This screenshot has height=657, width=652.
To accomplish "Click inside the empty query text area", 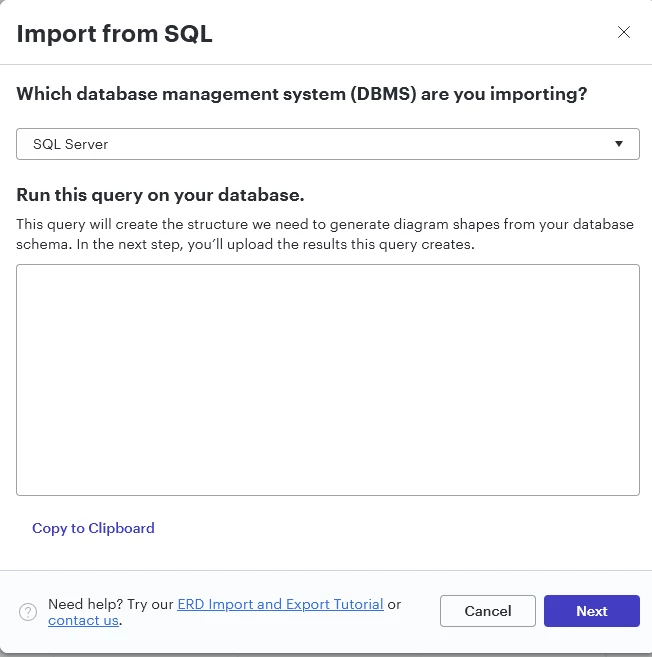I will point(328,380).
